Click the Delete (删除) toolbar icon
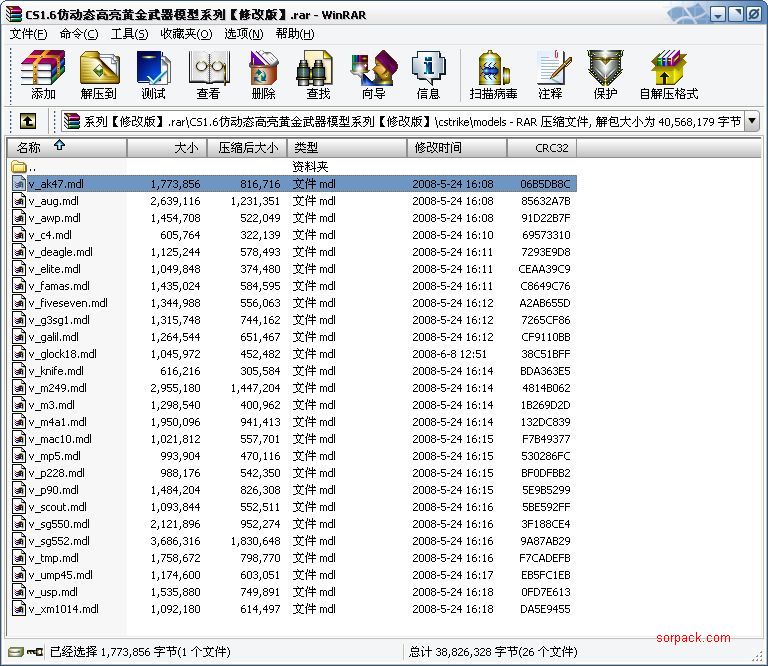This screenshot has height=666, width=768. 263,75
